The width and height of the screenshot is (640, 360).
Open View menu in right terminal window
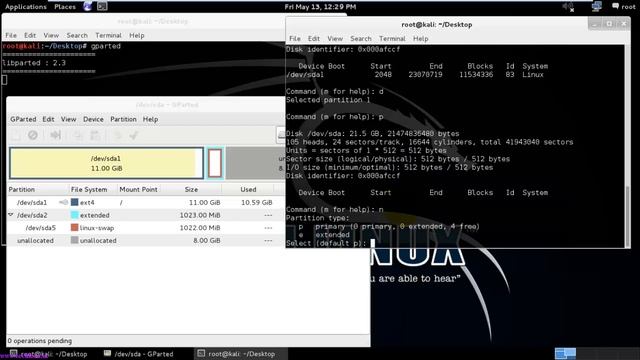point(335,38)
